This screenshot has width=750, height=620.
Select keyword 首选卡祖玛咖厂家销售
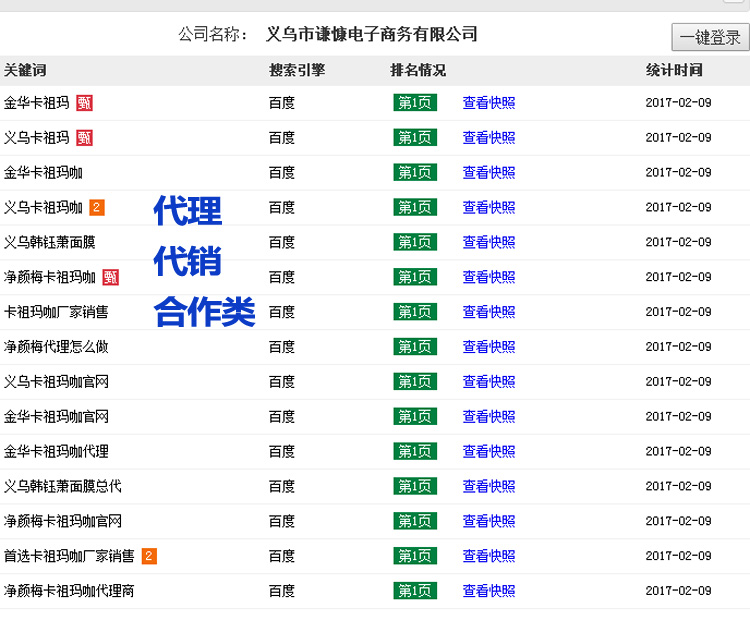tap(69, 556)
